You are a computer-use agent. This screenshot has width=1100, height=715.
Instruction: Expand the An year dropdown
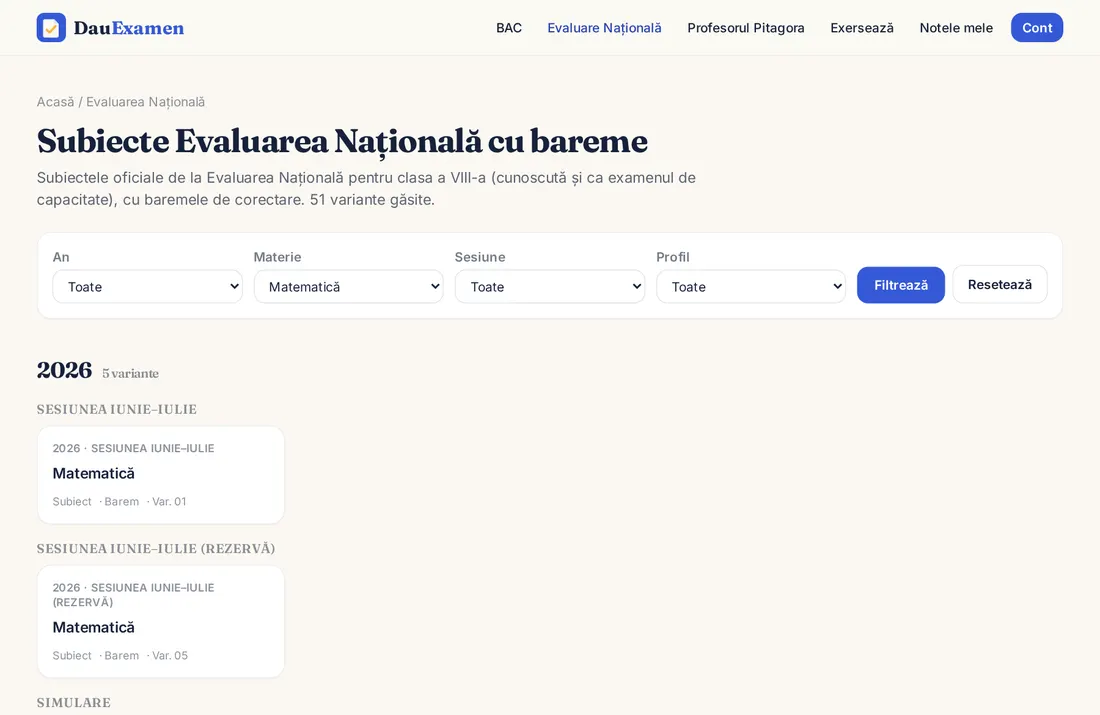pyautogui.click(x=147, y=286)
